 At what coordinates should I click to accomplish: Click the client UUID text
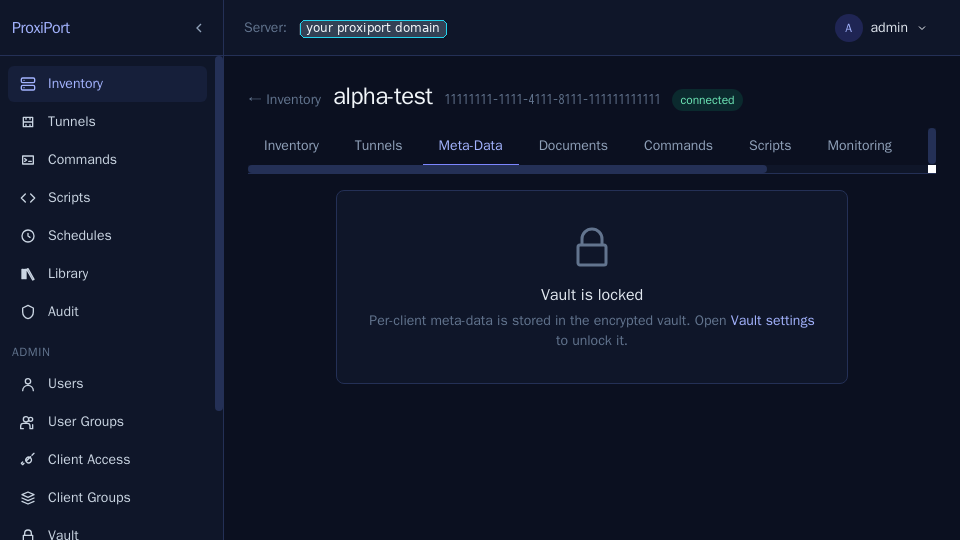click(x=552, y=100)
